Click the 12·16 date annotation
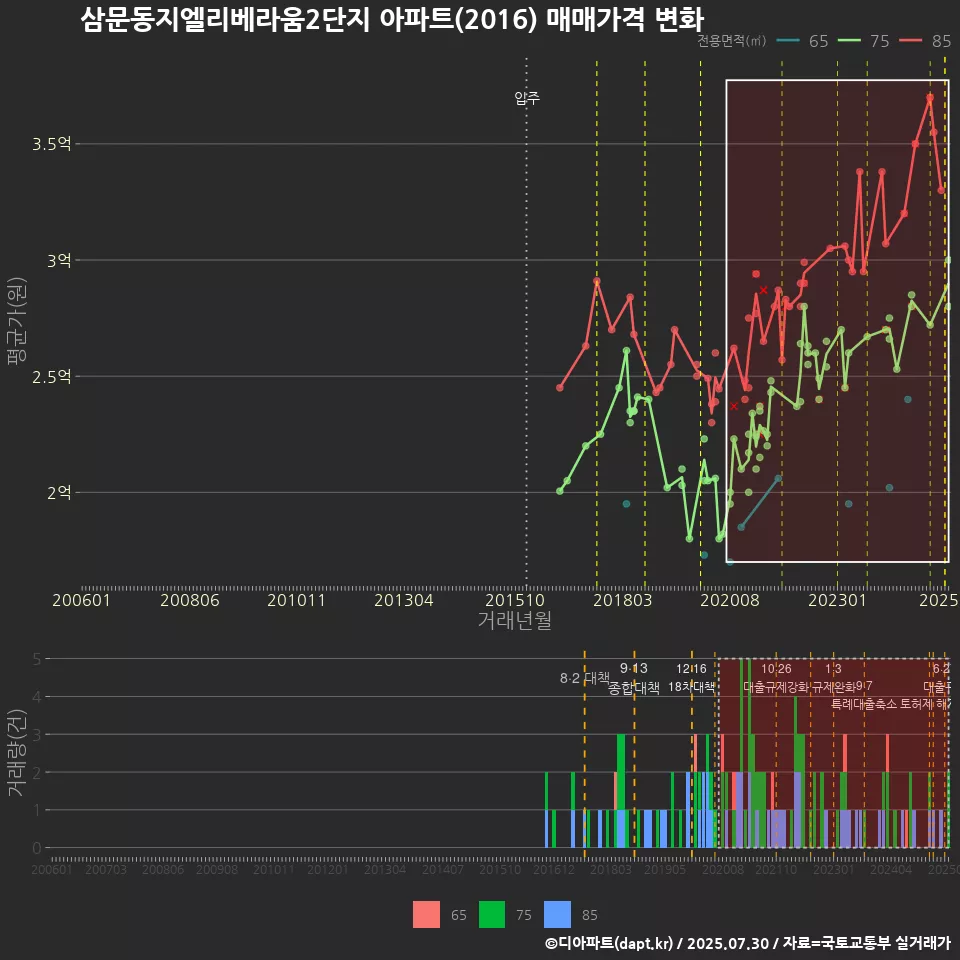Screen dimensions: 960x960 (x=691, y=669)
